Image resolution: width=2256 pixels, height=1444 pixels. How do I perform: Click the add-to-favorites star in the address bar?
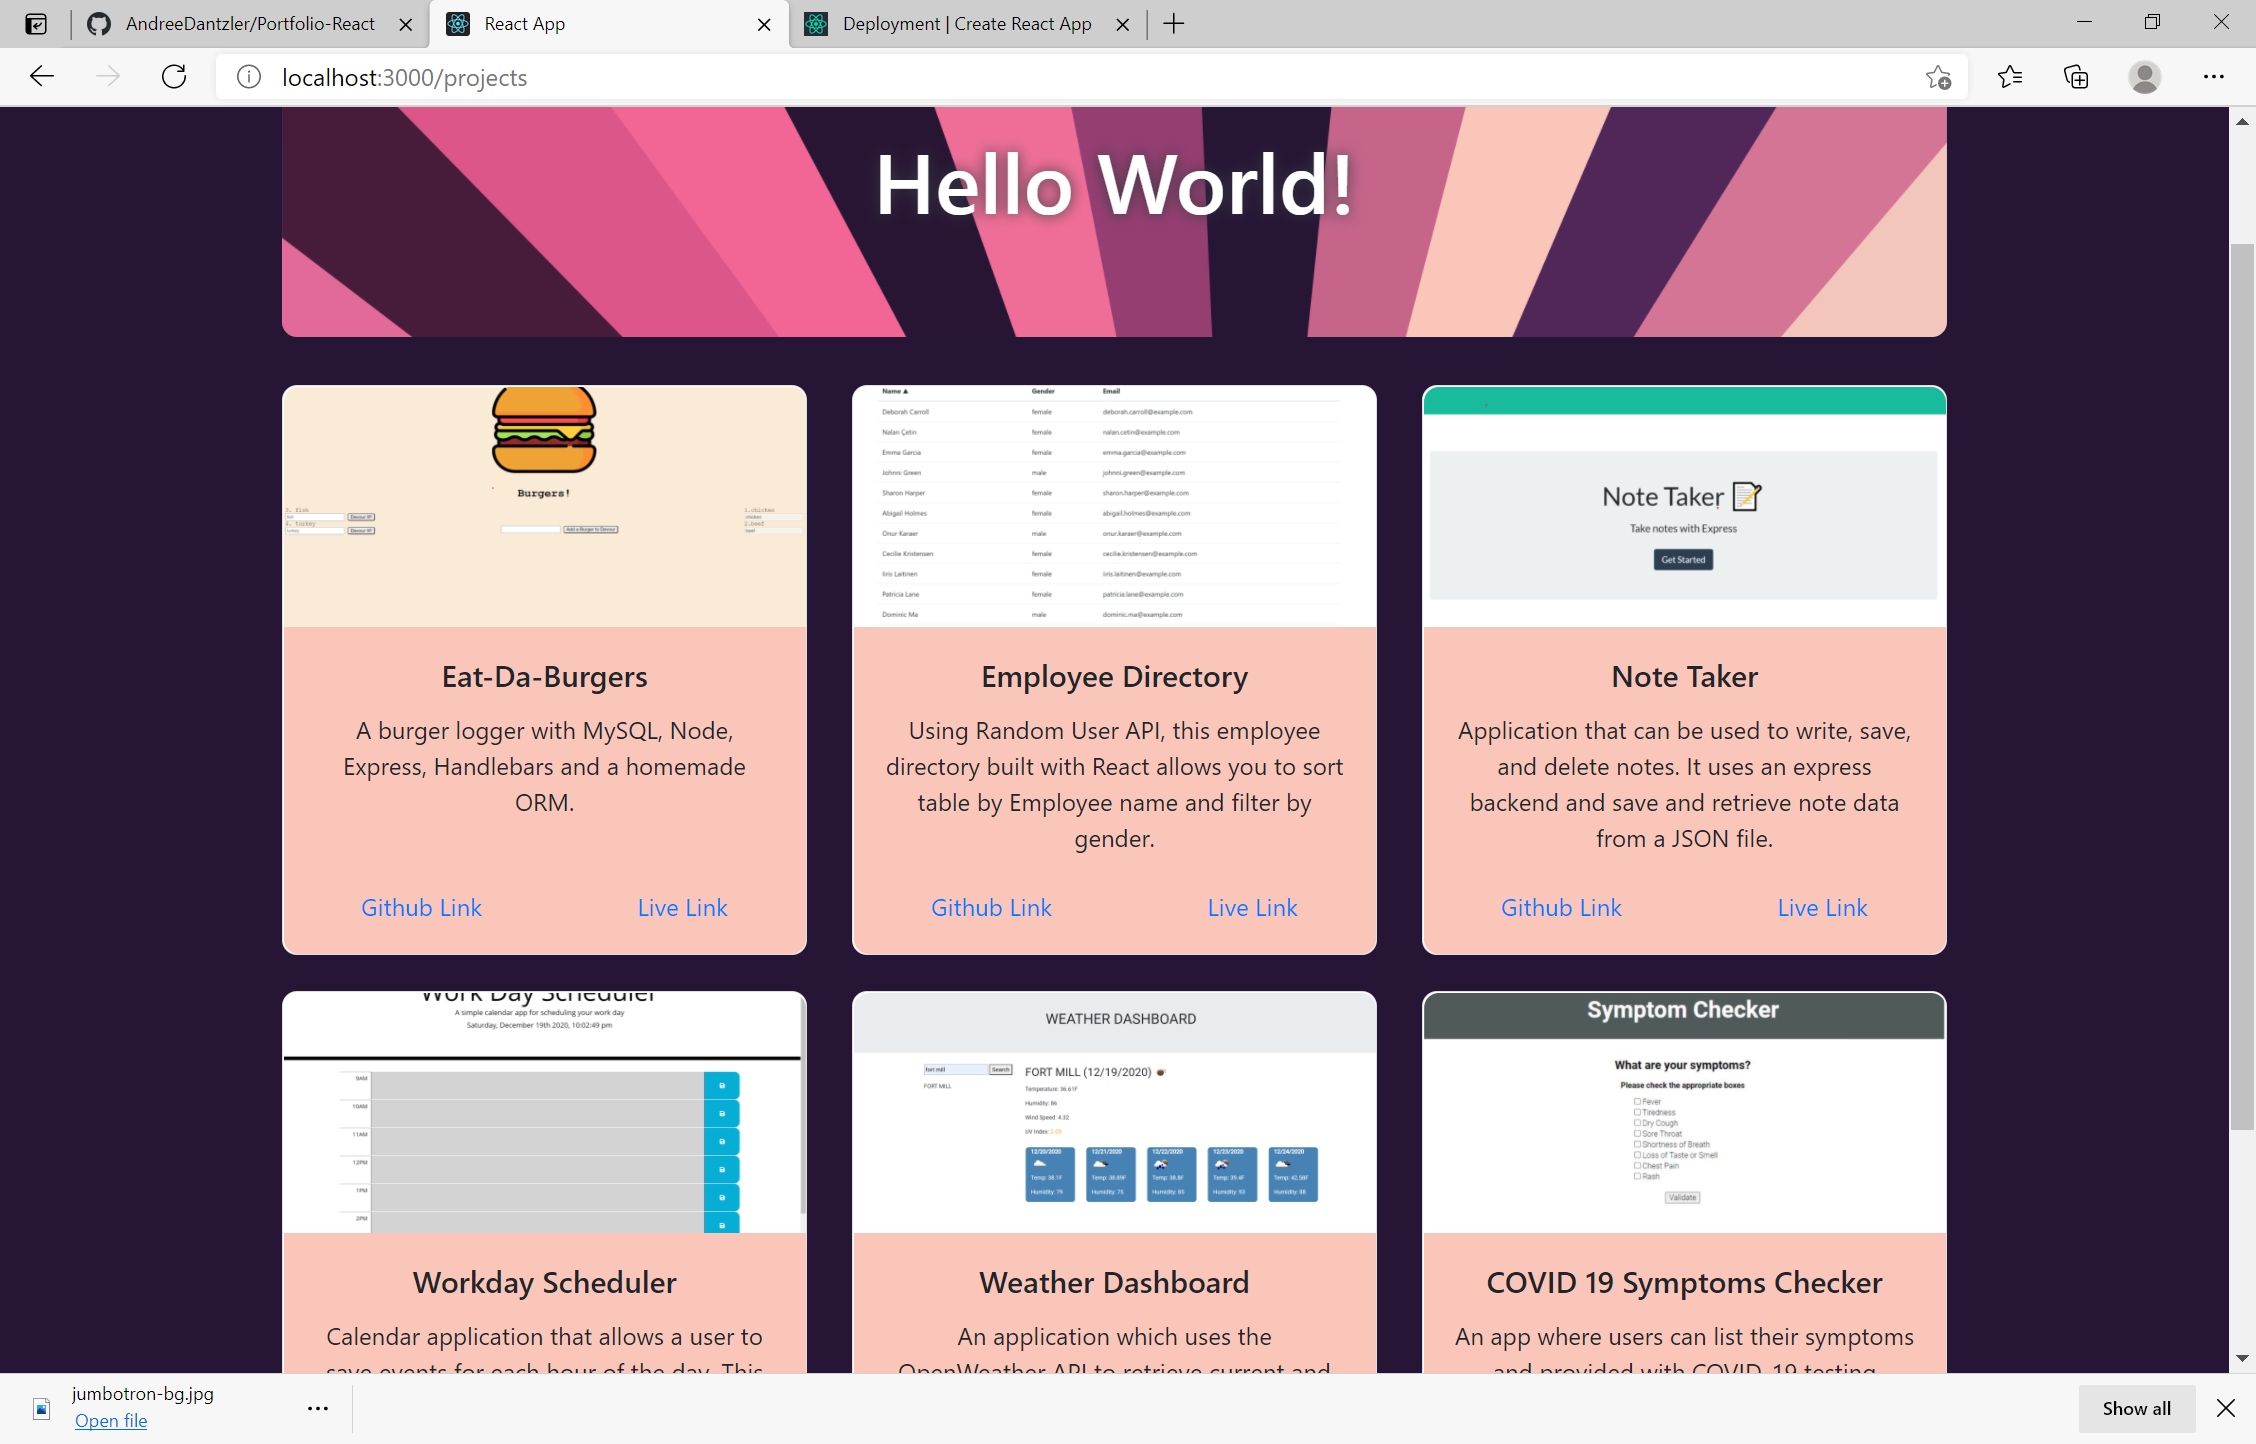1938,76
